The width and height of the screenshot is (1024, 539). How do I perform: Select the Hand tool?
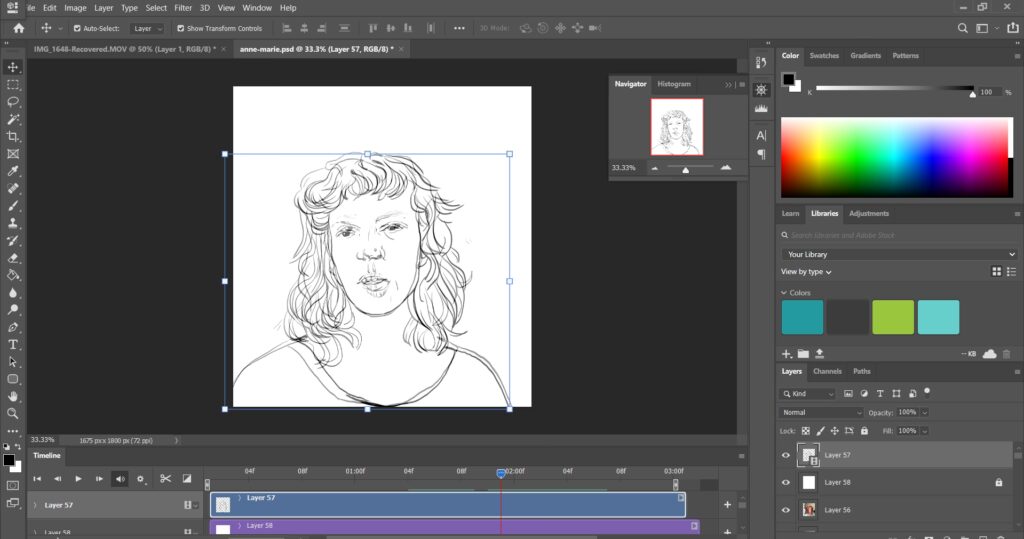13,396
